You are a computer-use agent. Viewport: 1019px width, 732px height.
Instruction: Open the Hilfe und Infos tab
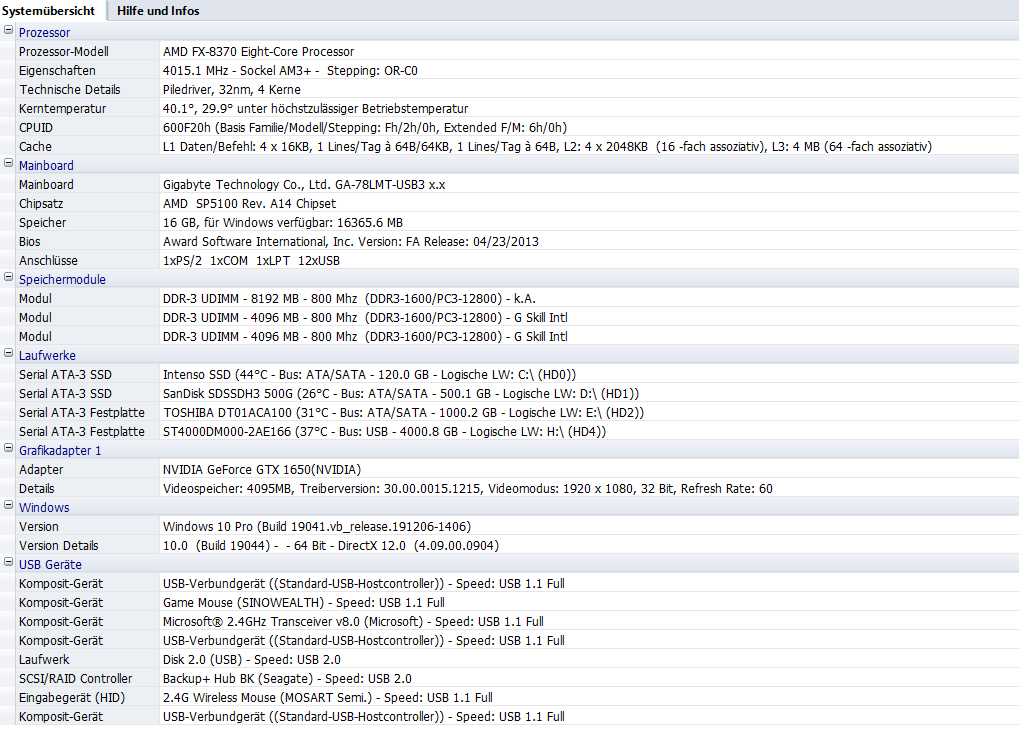pos(158,10)
